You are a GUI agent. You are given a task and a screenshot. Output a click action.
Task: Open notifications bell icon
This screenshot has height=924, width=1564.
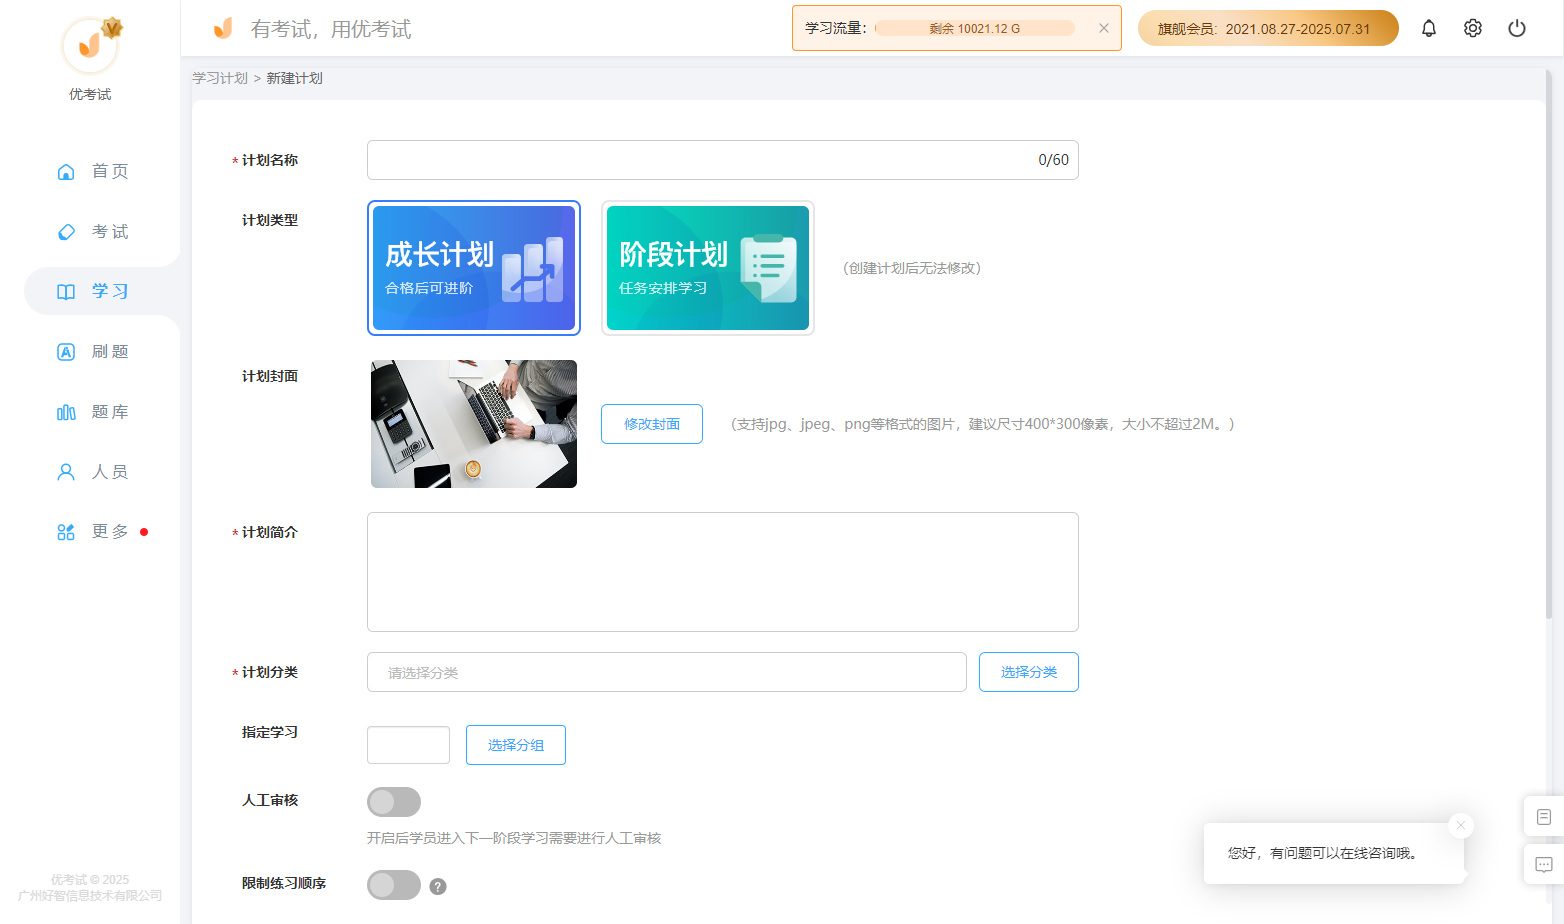tap(1429, 28)
